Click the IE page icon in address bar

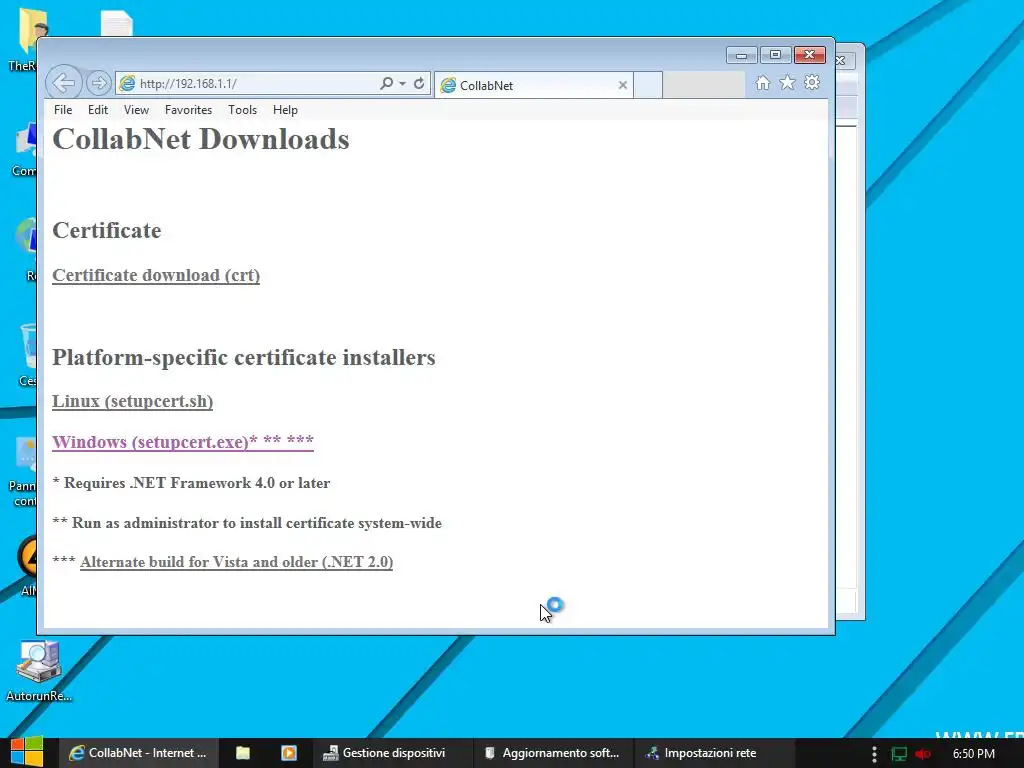point(127,84)
